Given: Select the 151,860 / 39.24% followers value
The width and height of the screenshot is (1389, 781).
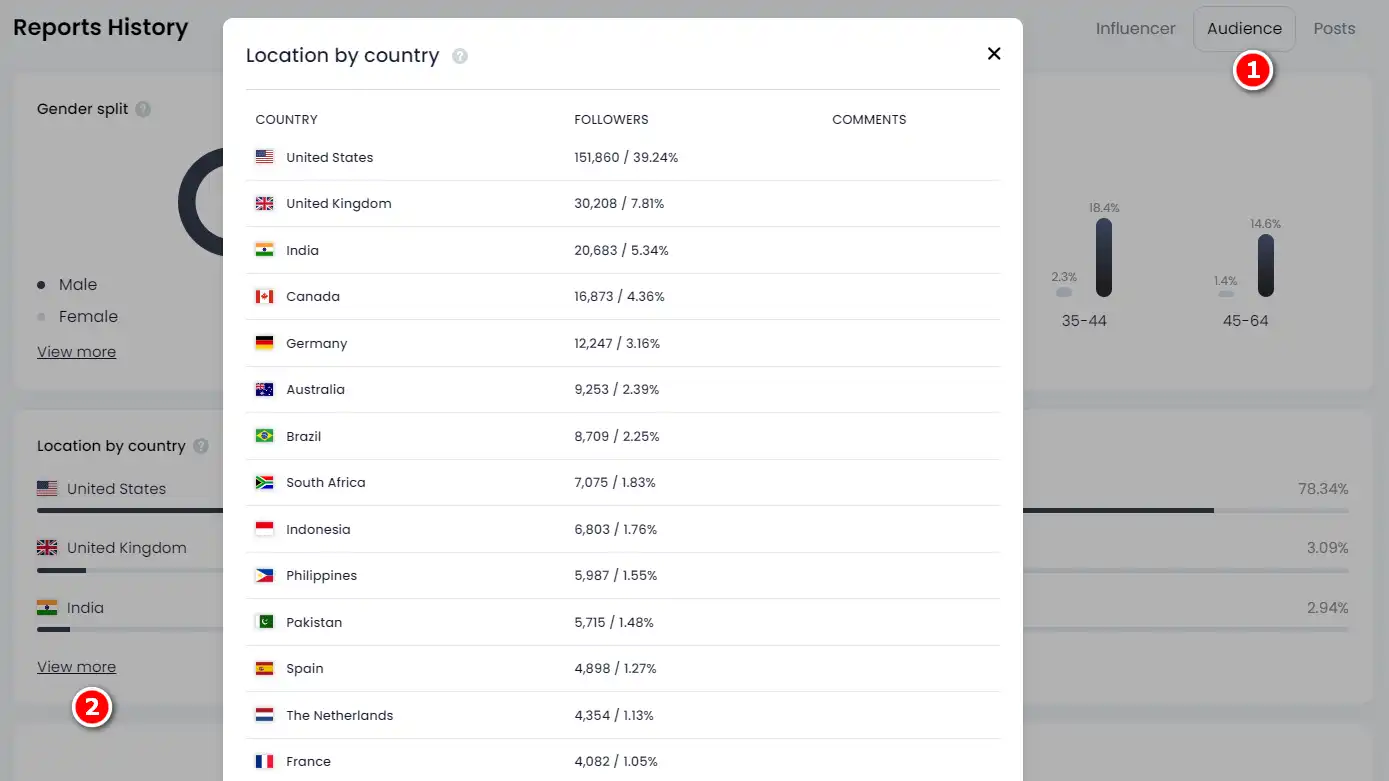Looking at the screenshot, I should (x=626, y=157).
